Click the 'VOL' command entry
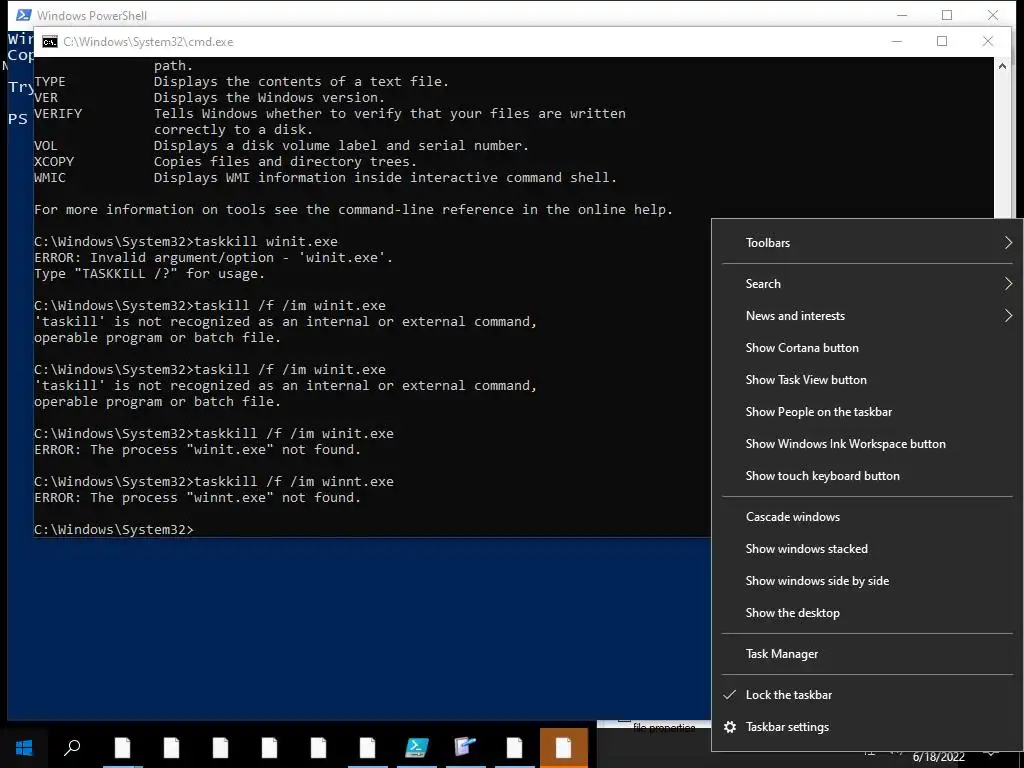This screenshot has width=1024, height=768. coord(46,146)
